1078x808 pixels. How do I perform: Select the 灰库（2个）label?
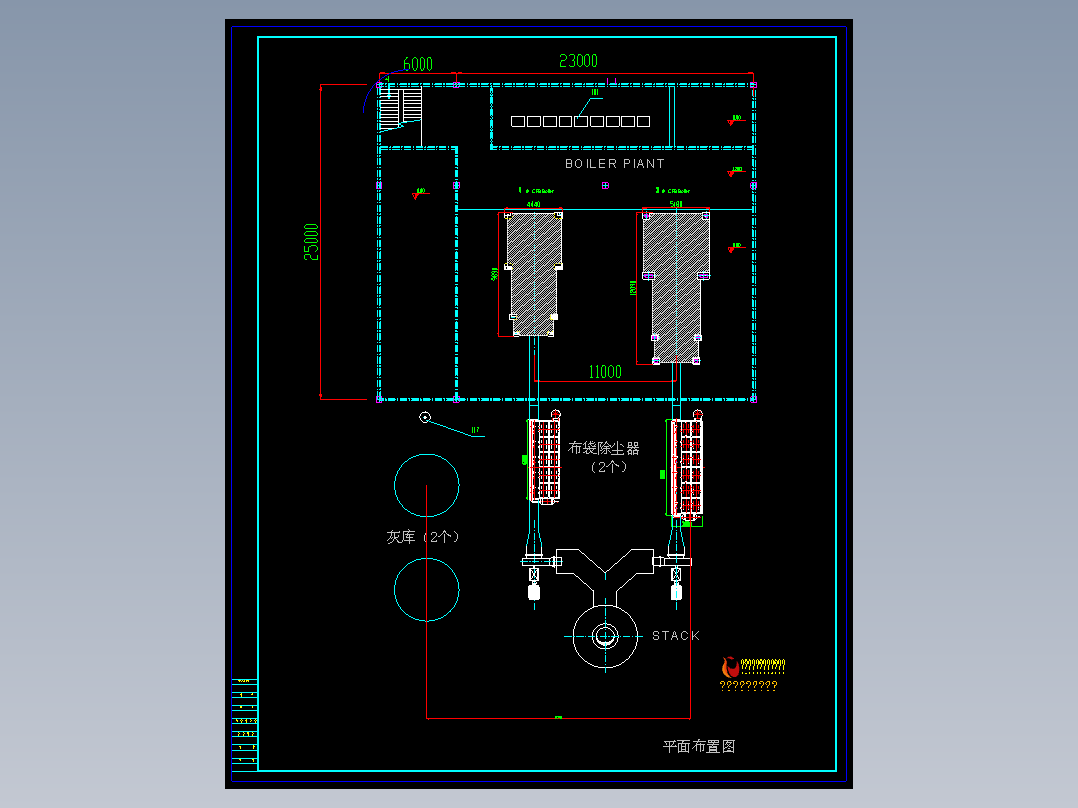[423, 536]
